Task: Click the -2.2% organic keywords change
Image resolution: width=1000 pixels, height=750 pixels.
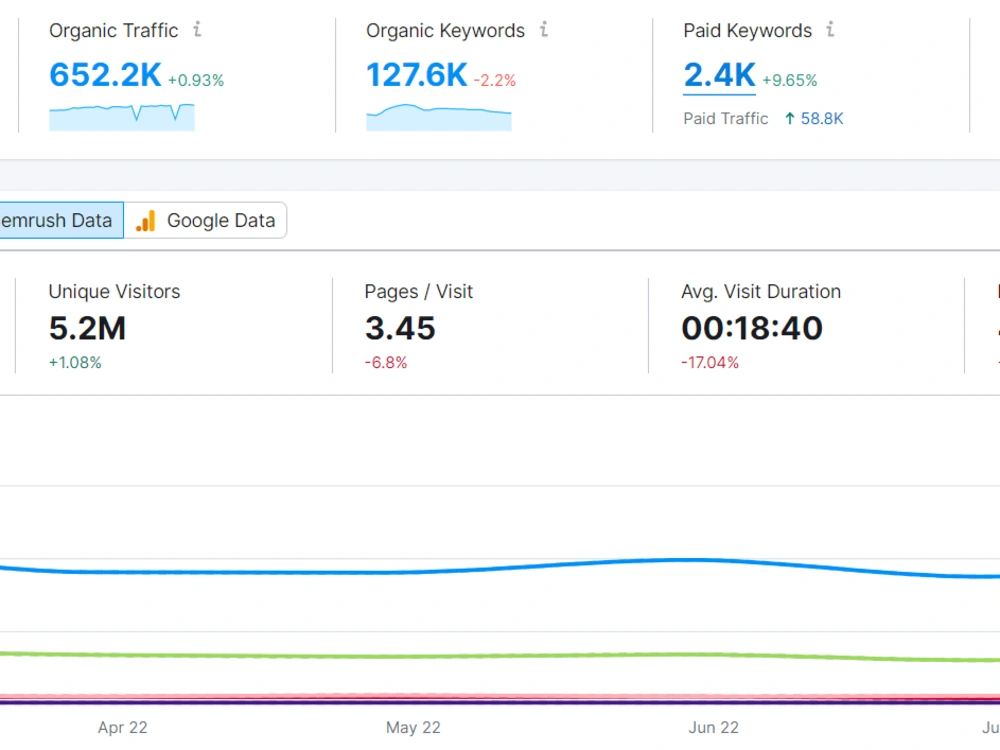Action: (x=494, y=80)
